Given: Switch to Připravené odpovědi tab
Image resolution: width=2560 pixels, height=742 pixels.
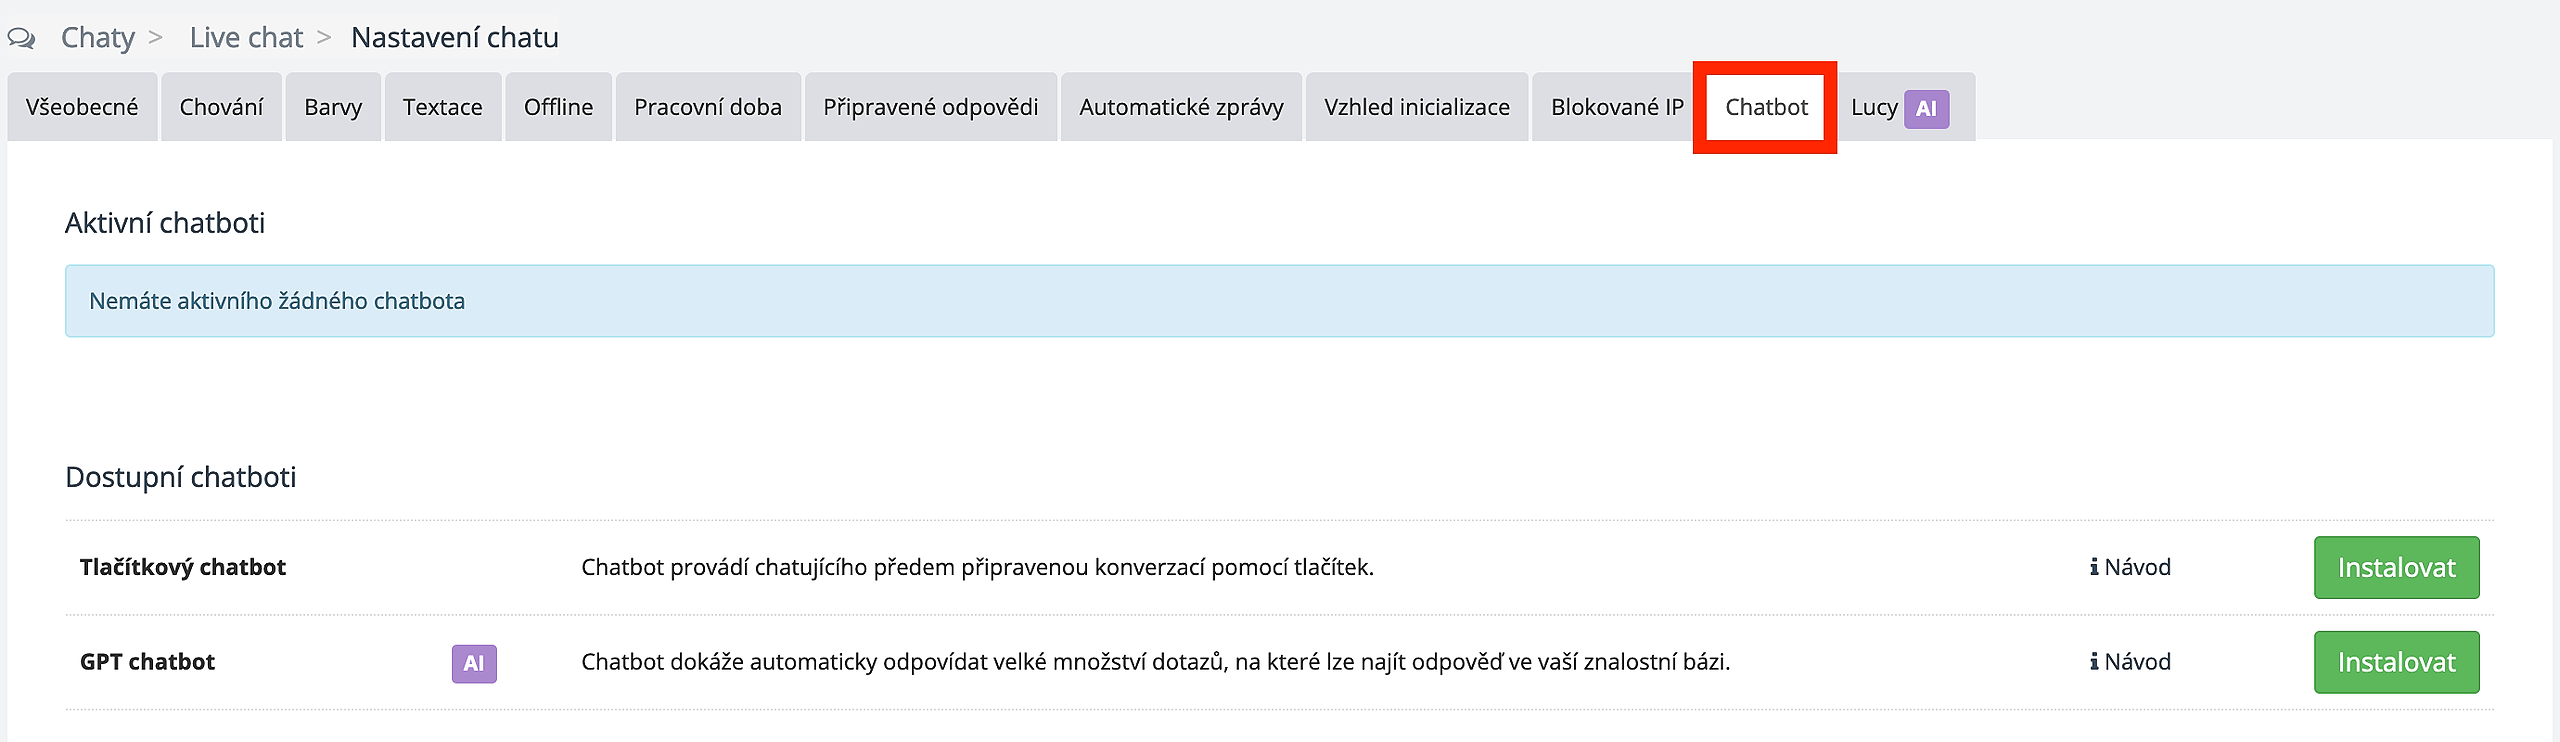Looking at the screenshot, I should (930, 107).
